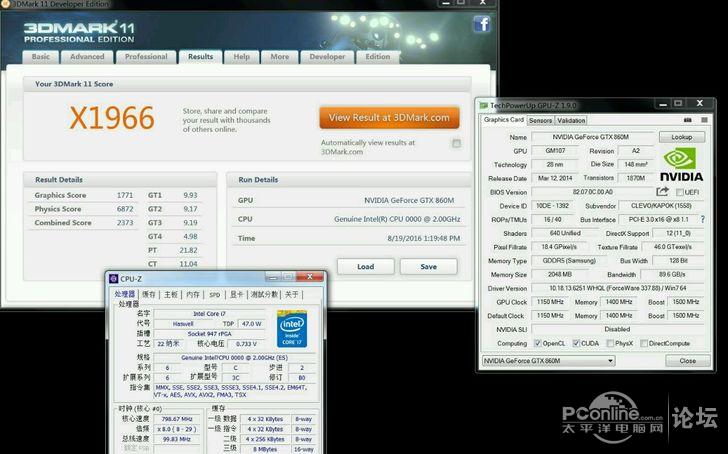The image size is (728, 454).
Task: Click Physics Score value 6872
Action: tap(124, 209)
